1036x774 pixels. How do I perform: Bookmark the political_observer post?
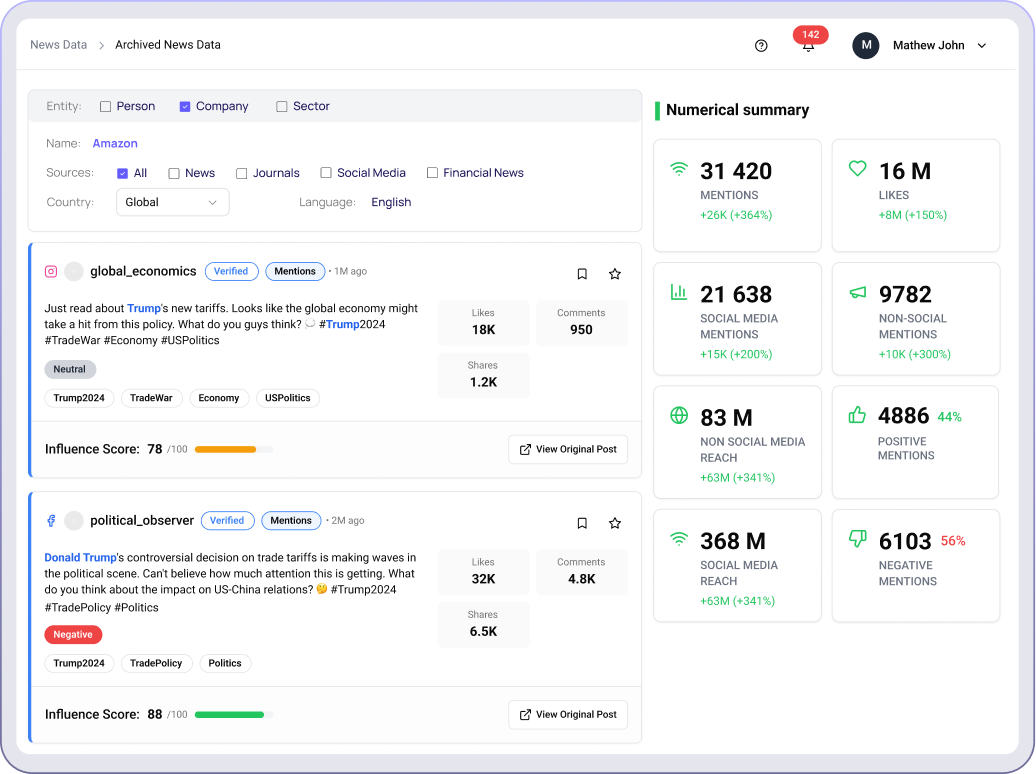point(582,523)
